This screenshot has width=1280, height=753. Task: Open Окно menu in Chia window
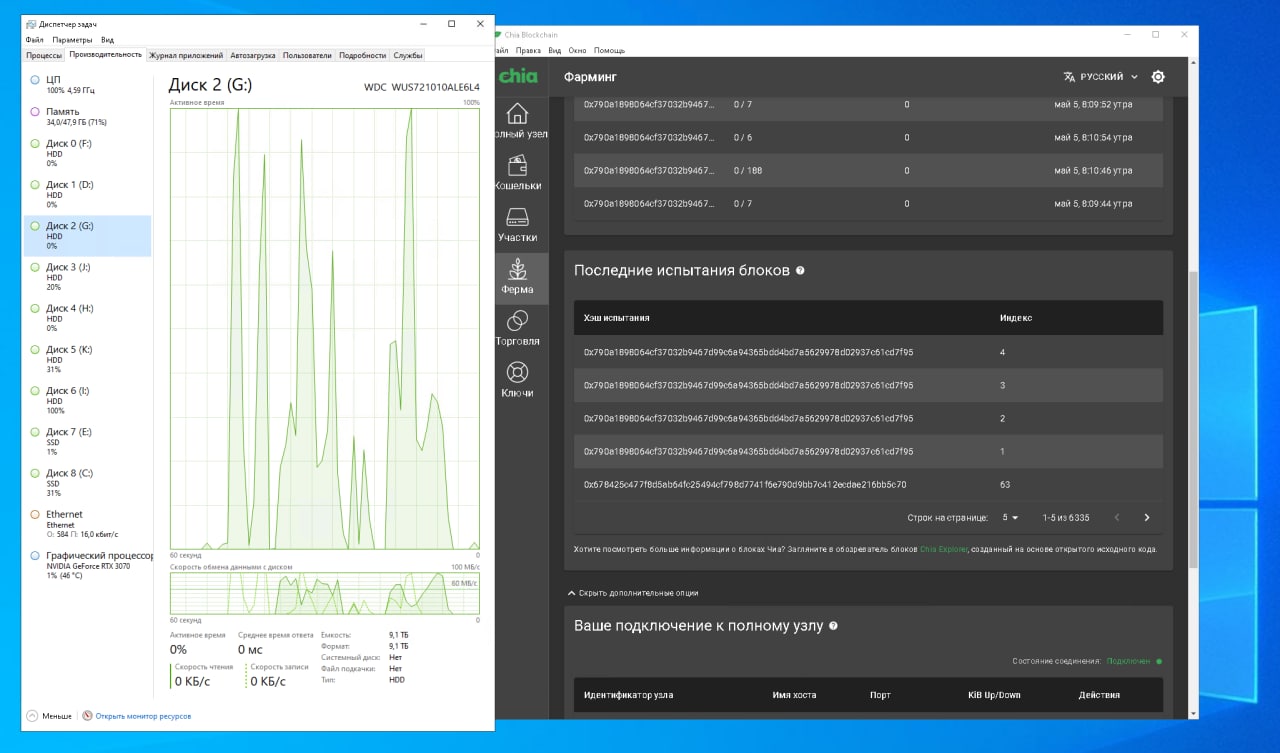coord(578,50)
